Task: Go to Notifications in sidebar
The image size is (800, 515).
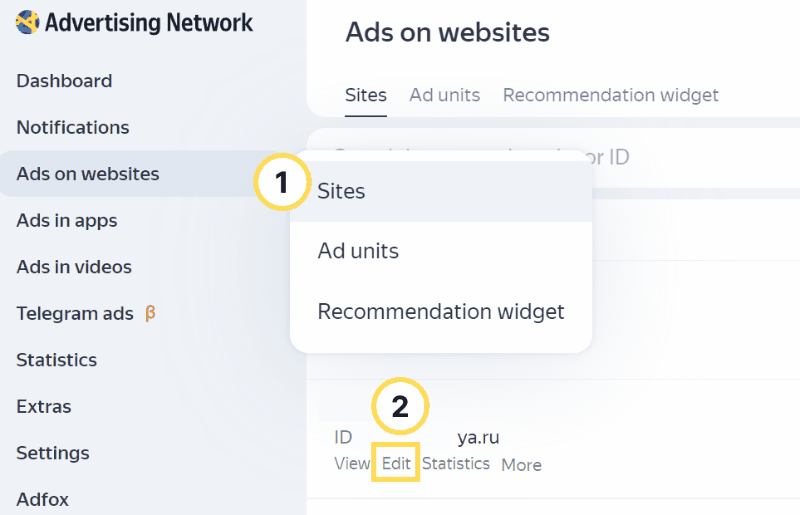Action: (73, 127)
